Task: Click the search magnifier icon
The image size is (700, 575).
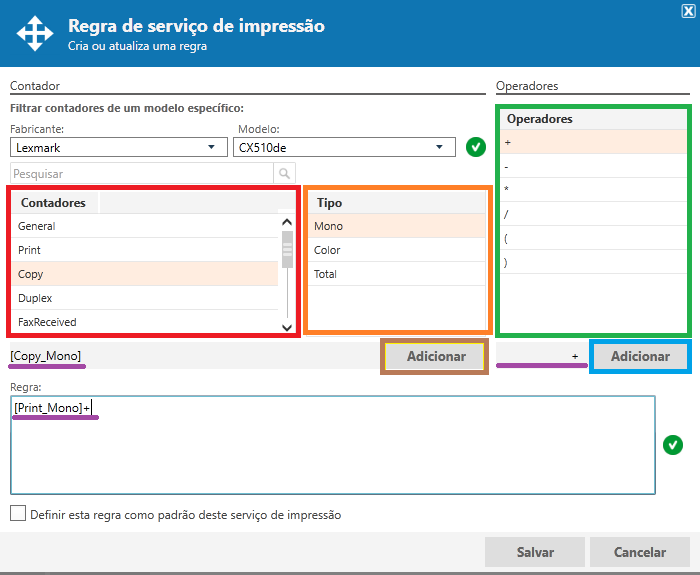Action: pos(285,173)
